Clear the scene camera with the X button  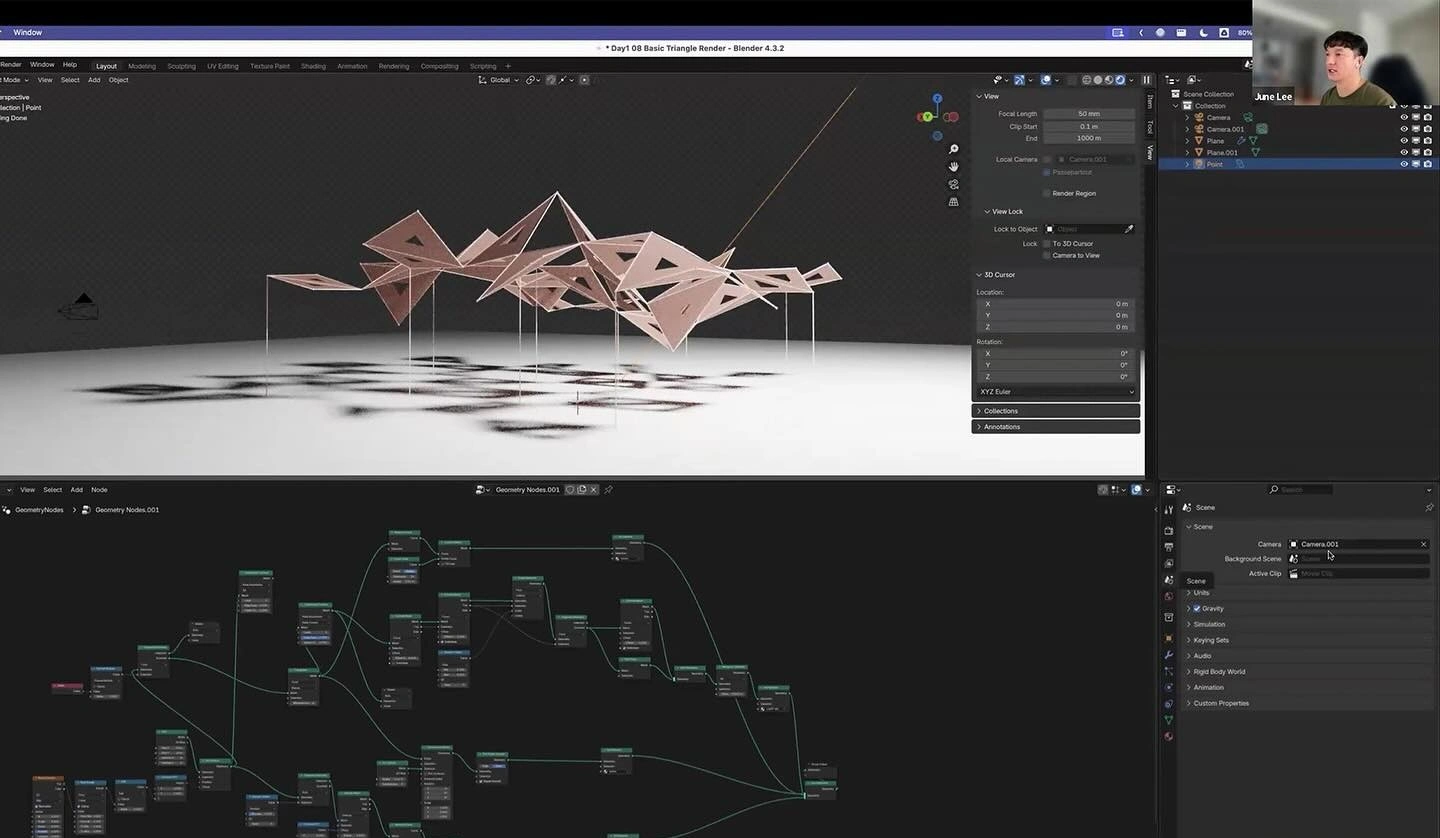pos(1423,544)
